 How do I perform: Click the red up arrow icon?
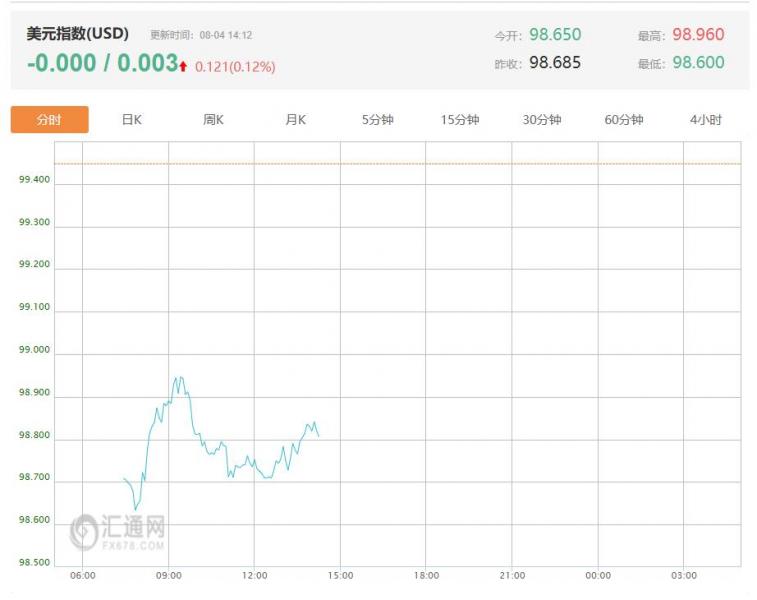tap(183, 66)
